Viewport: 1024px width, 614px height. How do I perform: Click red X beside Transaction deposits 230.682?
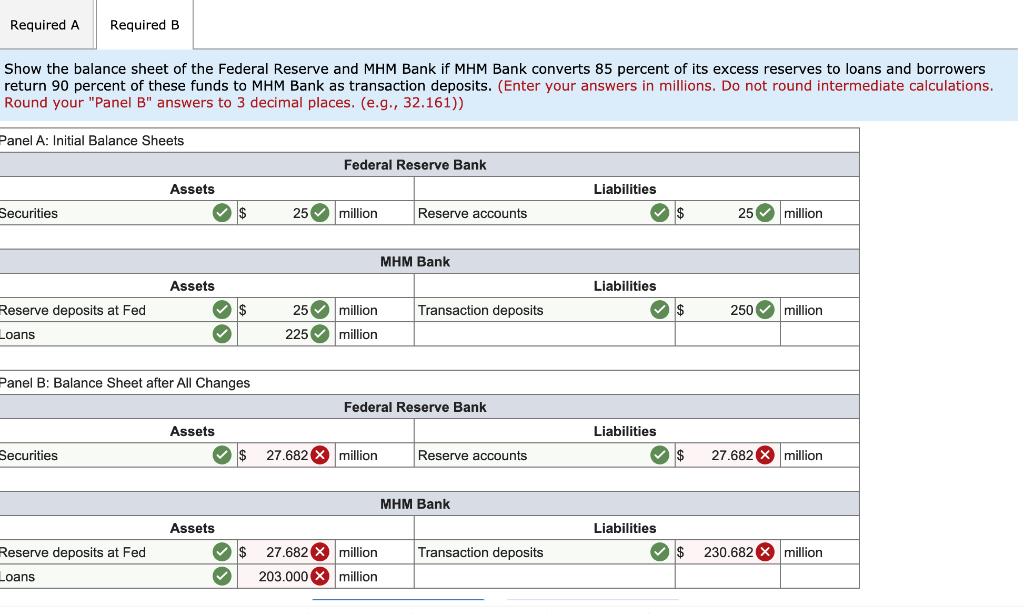click(x=765, y=552)
